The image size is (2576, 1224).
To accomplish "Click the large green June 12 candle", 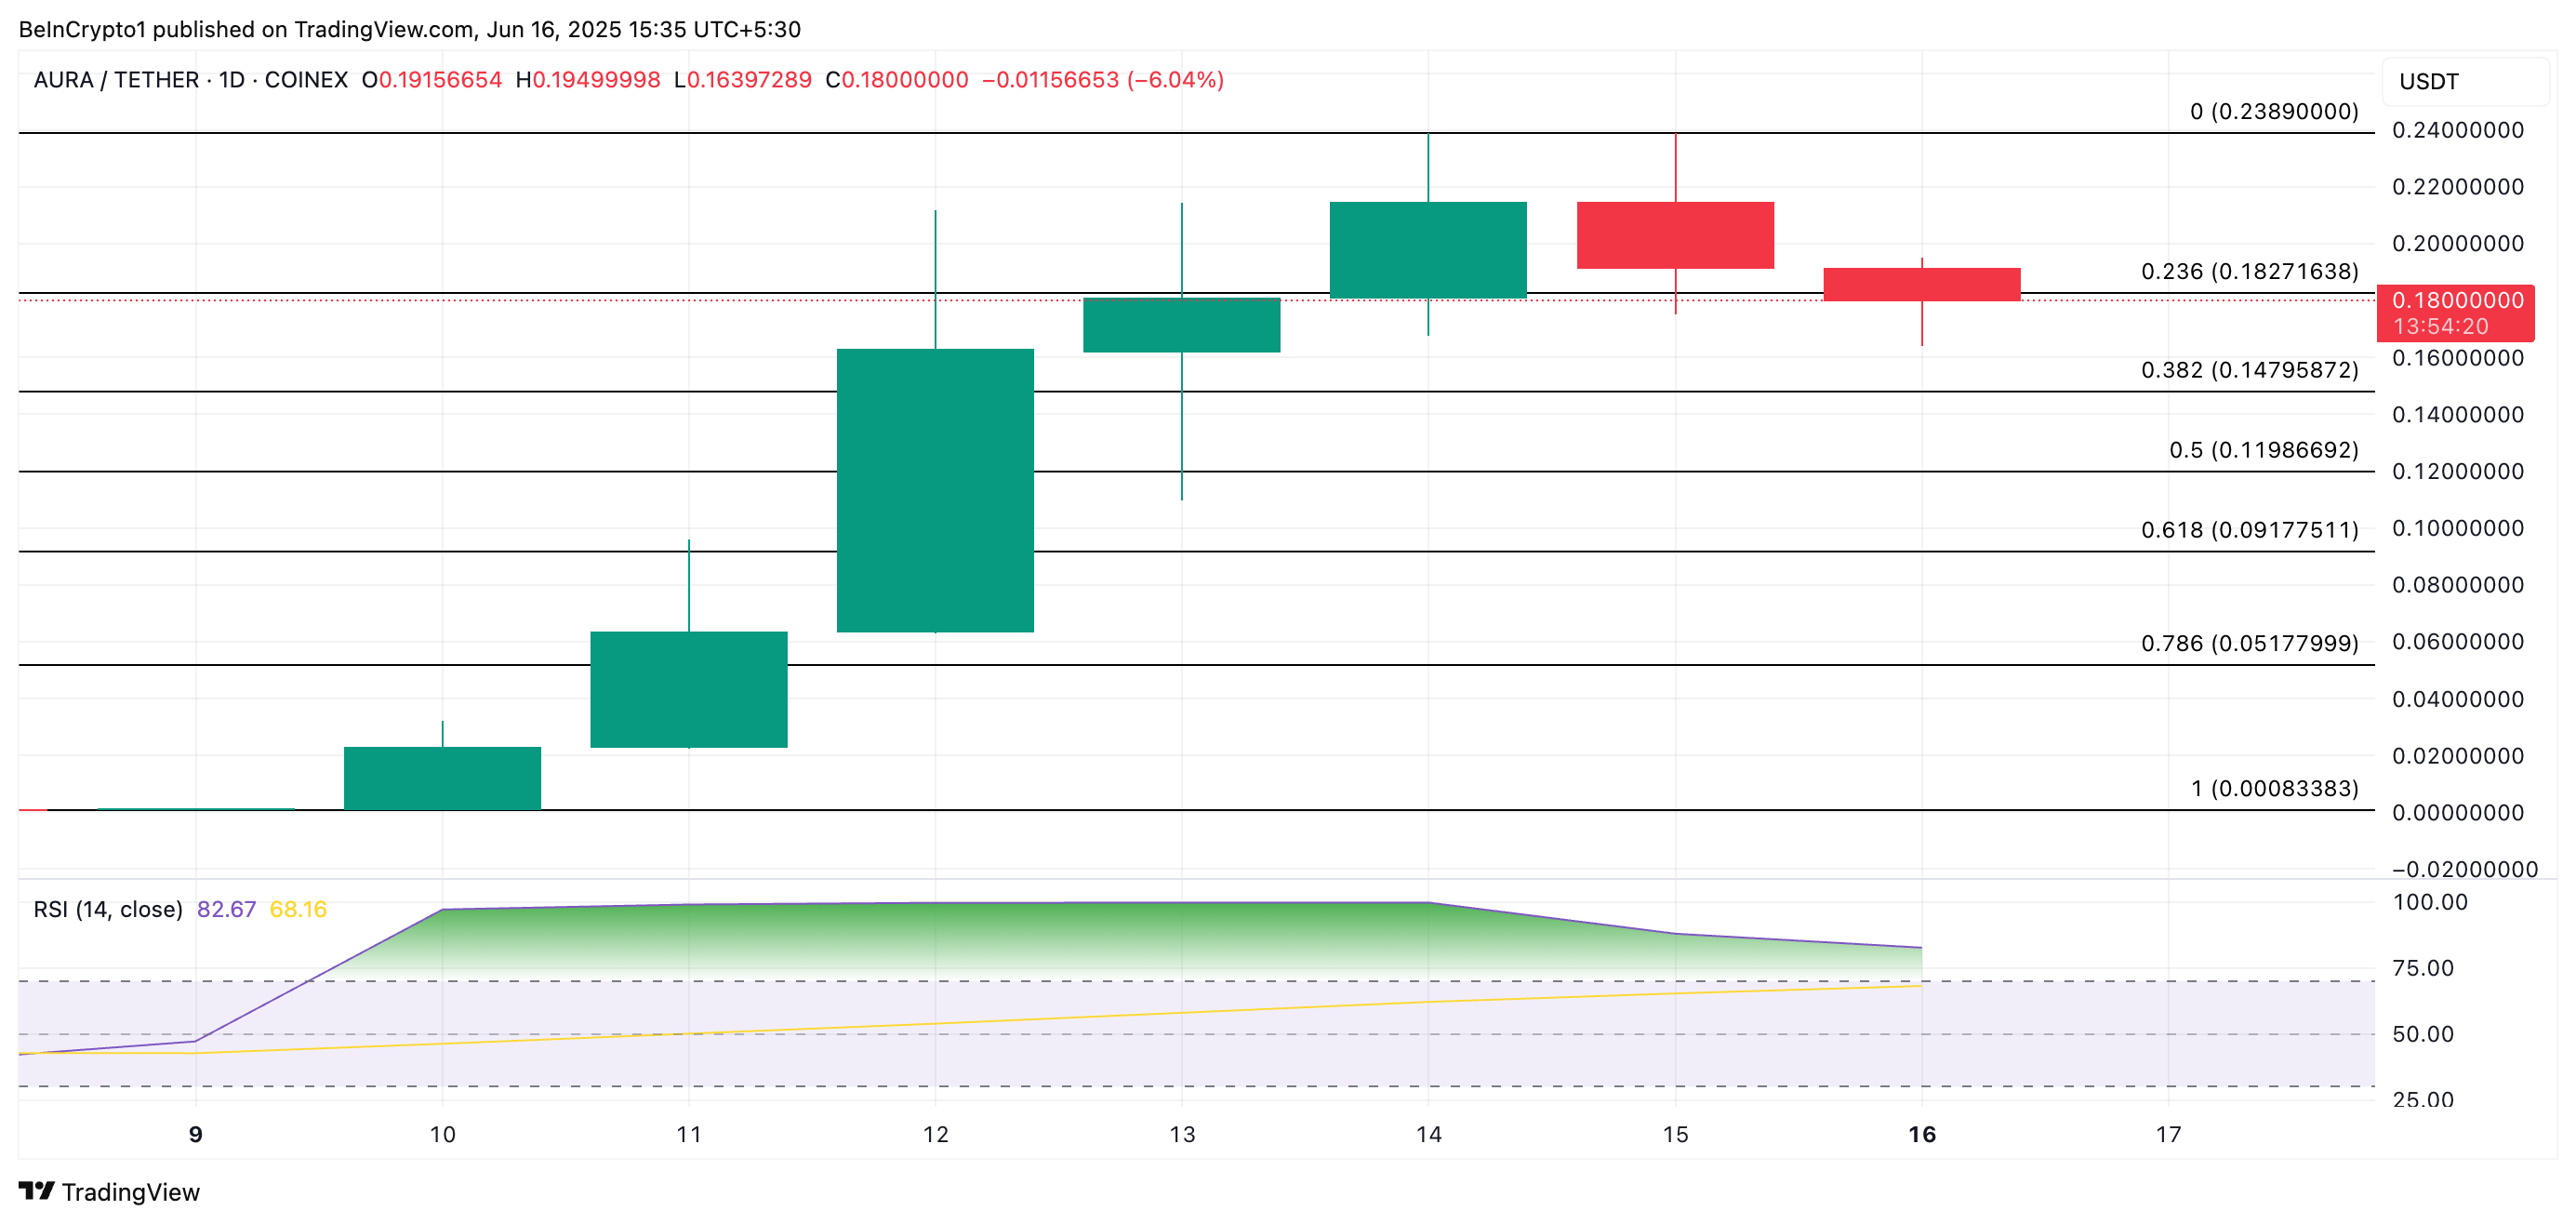I will (935, 490).
